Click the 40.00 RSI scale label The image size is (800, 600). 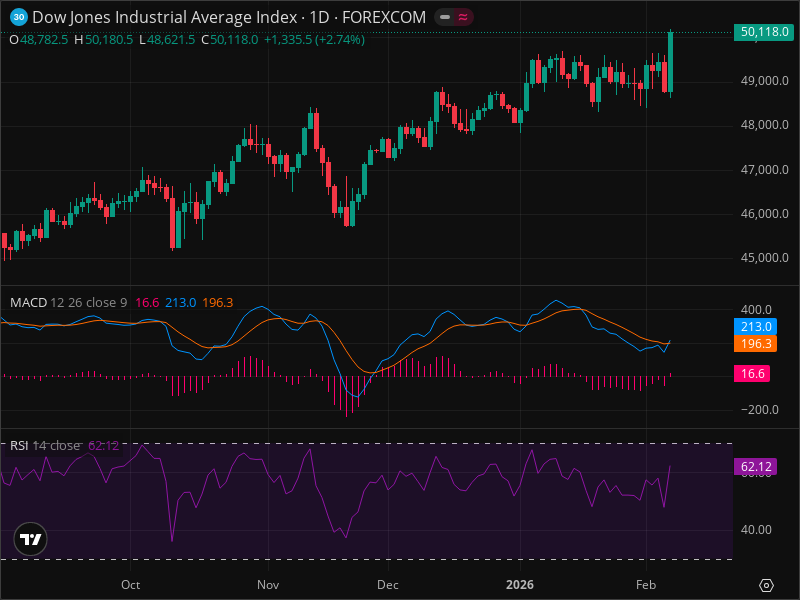pos(756,530)
